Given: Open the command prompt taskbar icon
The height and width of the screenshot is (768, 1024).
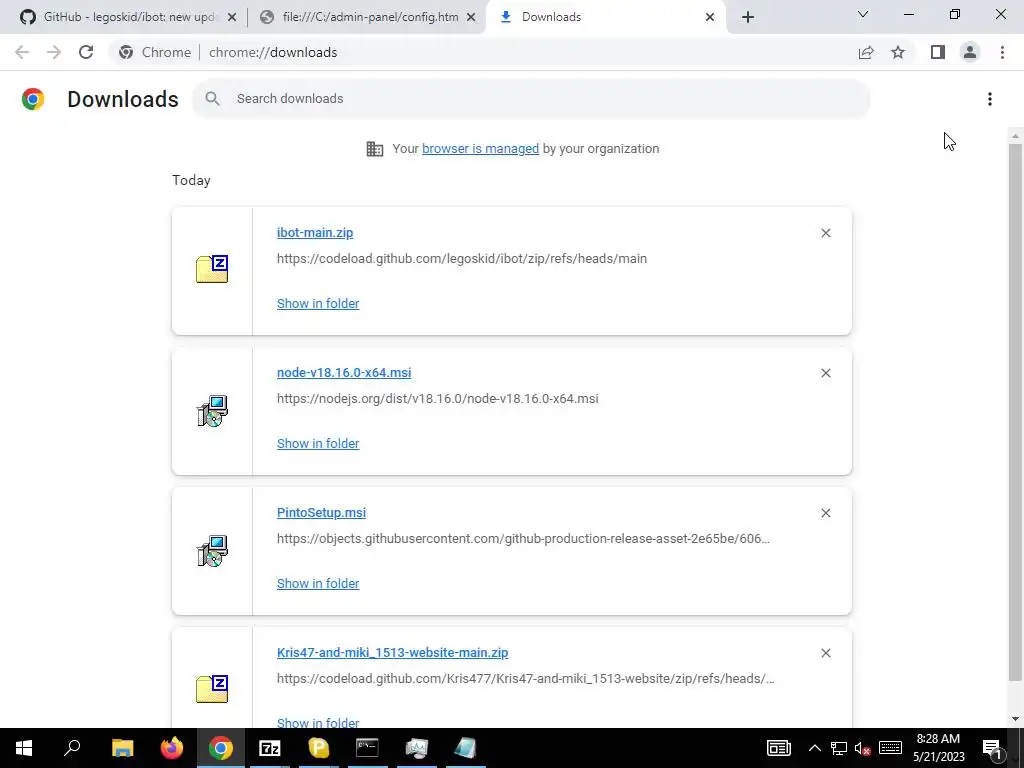Looking at the screenshot, I should pos(367,748).
